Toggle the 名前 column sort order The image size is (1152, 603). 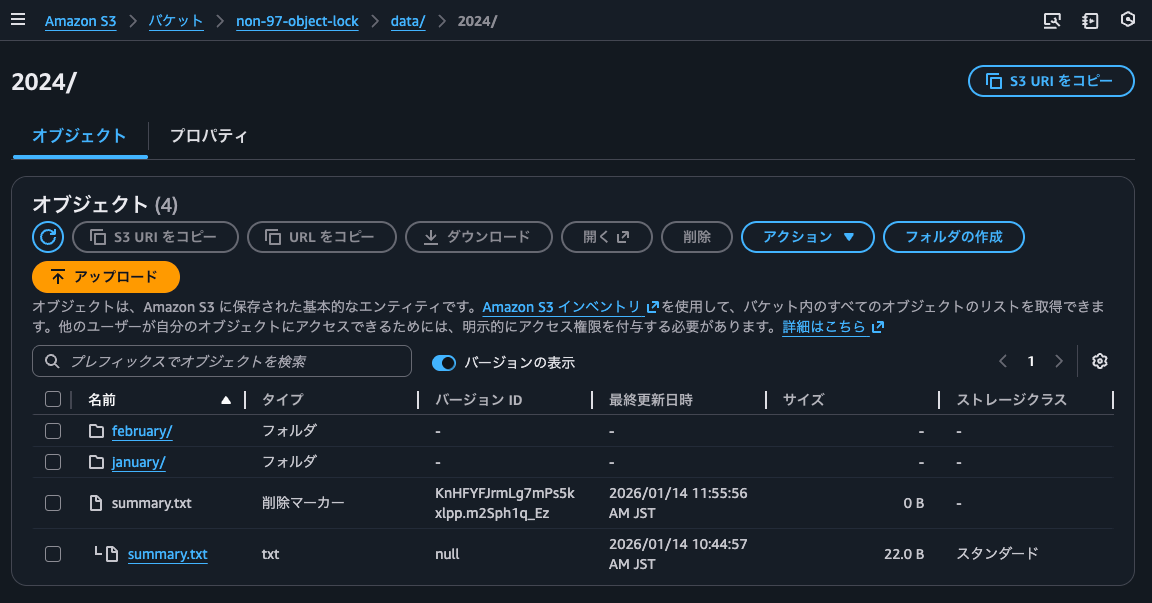point(226,399)
